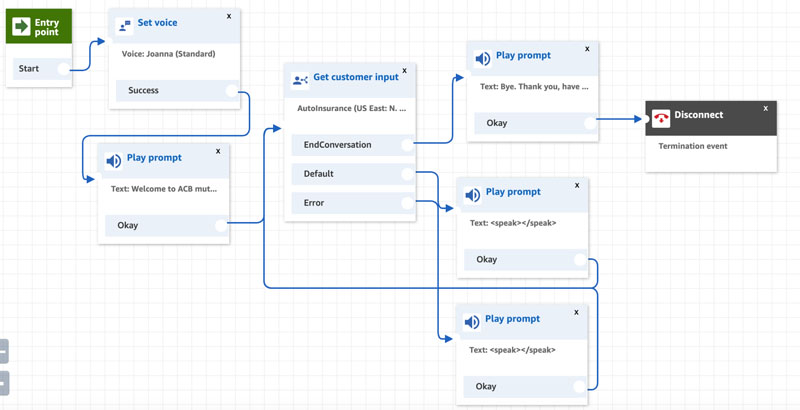Click the Get customer input block icon
This screenshot has width=800, height=410.
(x=299, y=80)
